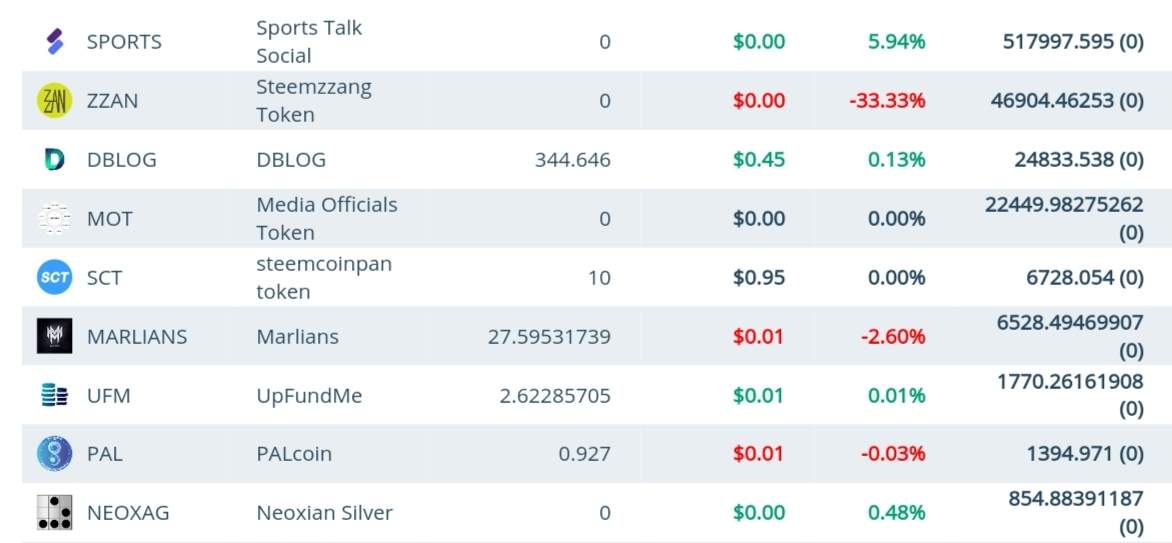This screenshot has height=543, width=1172.
Task: Click the blue SCT round icon
Action: [x=55, y=277]
